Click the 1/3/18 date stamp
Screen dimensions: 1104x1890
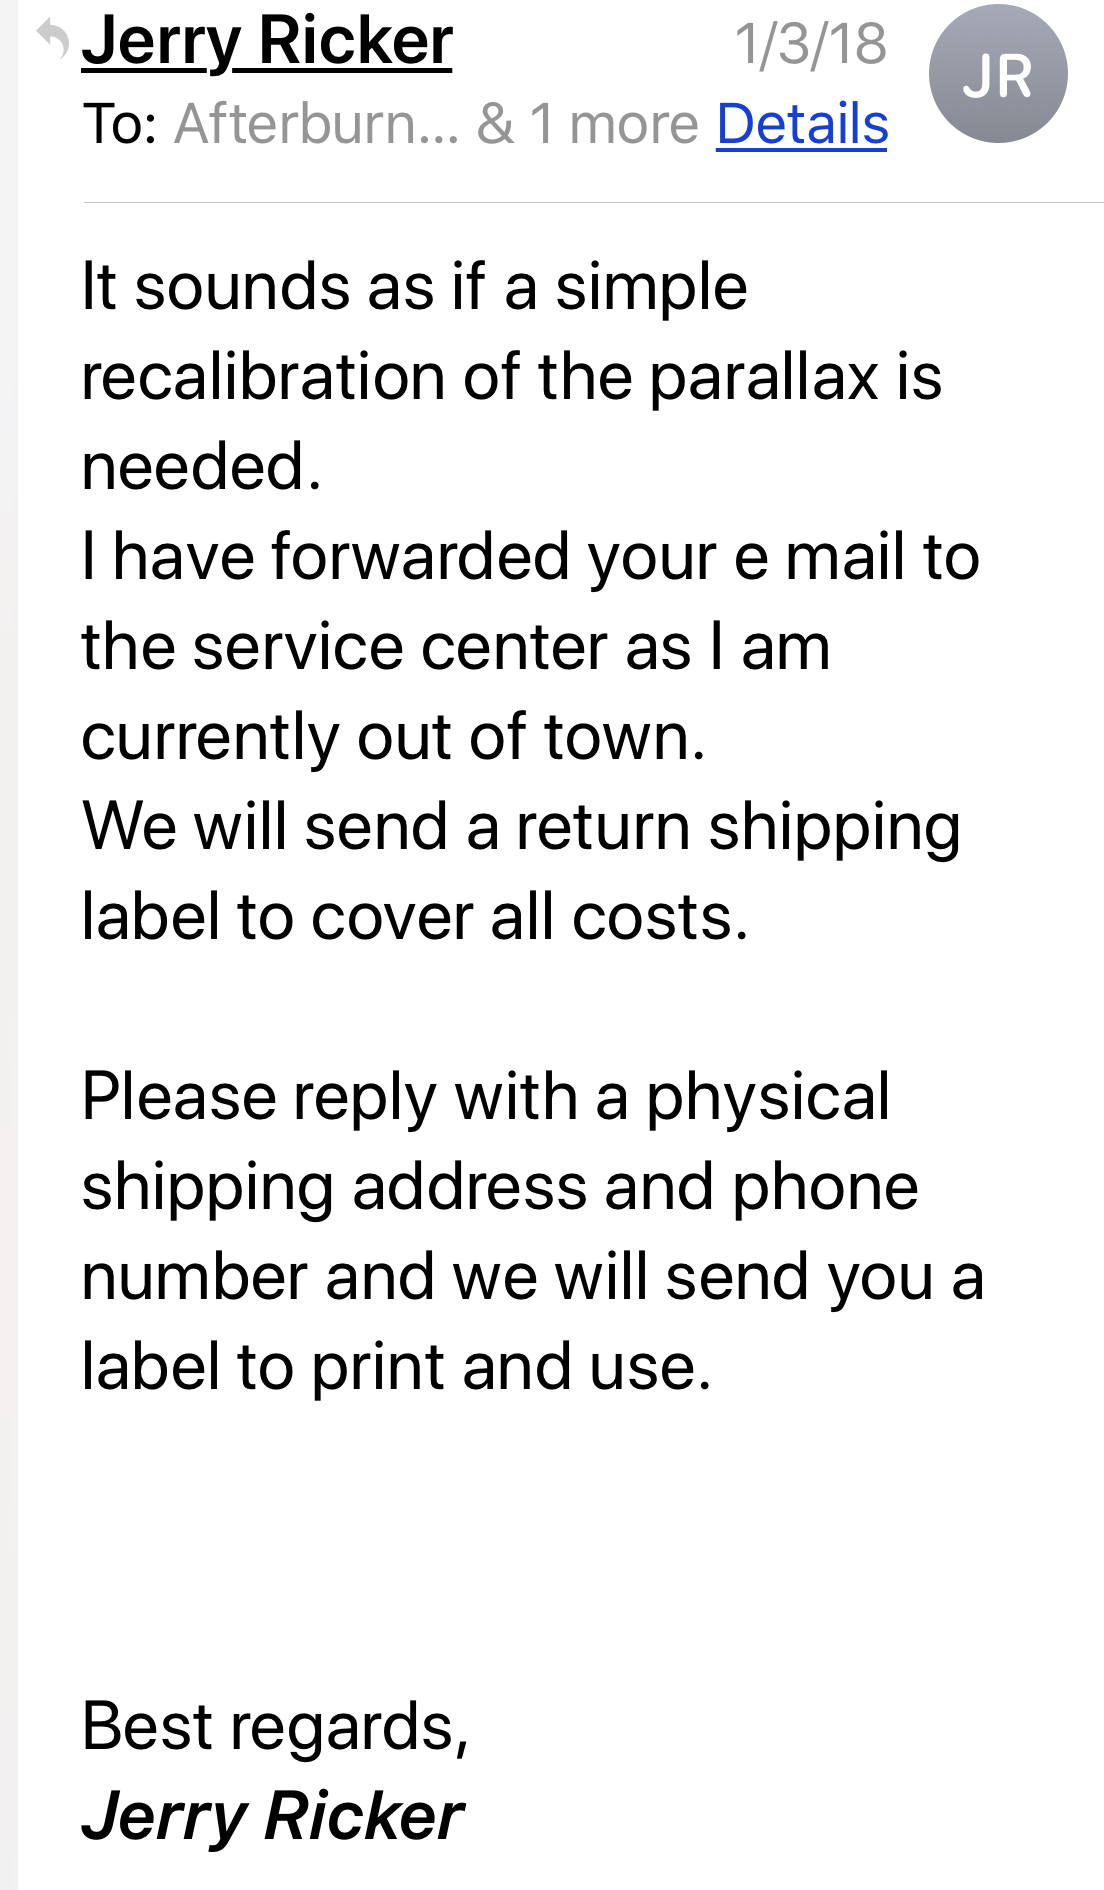[810, 45]
